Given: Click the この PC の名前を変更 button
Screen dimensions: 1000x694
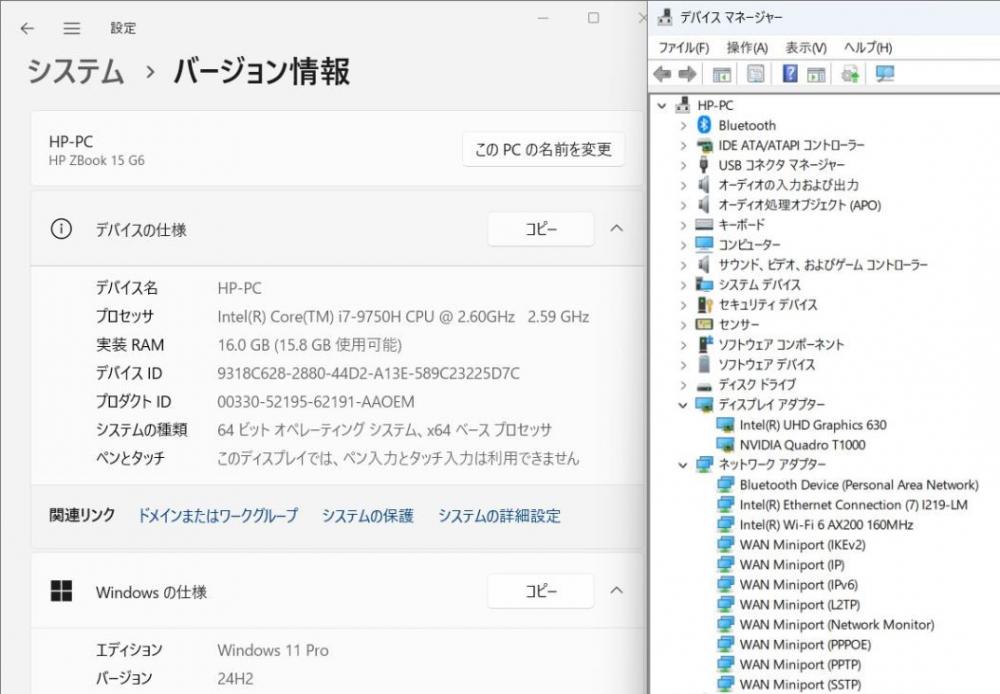Looking at the screenshot, I should click(x=543, y=149).
